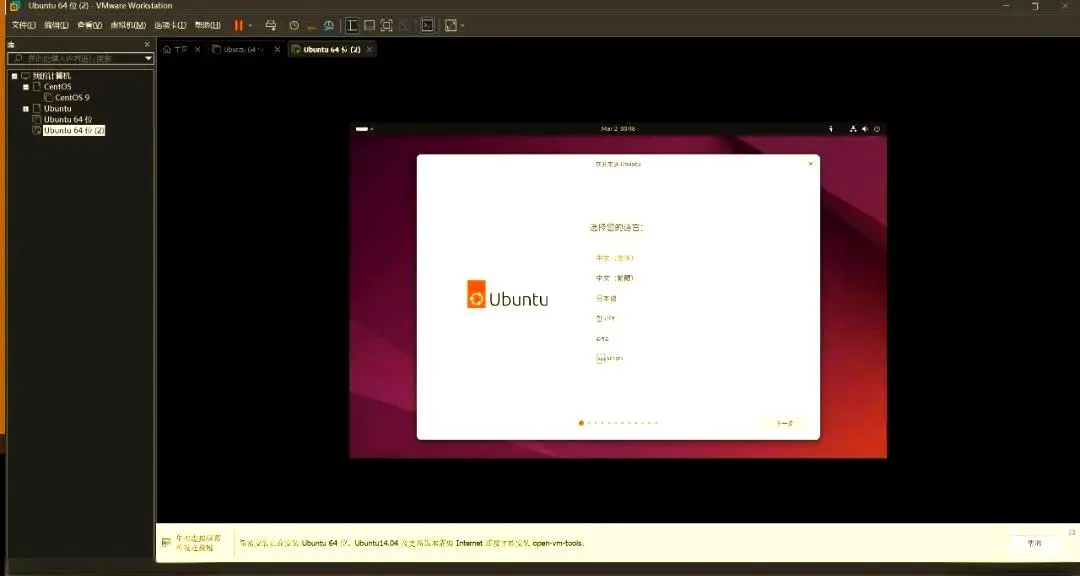Click the date and time in Ubuntu top bar
The image size is (1080, 576).
click(x=618, y=129)
